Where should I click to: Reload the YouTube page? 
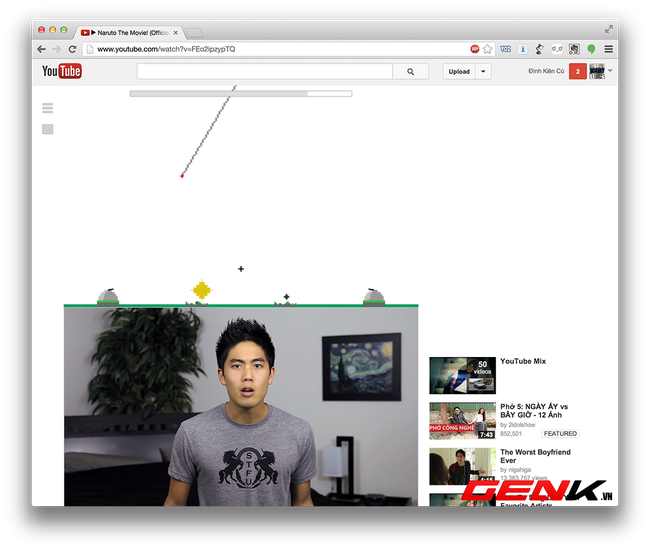coord(72,49)
